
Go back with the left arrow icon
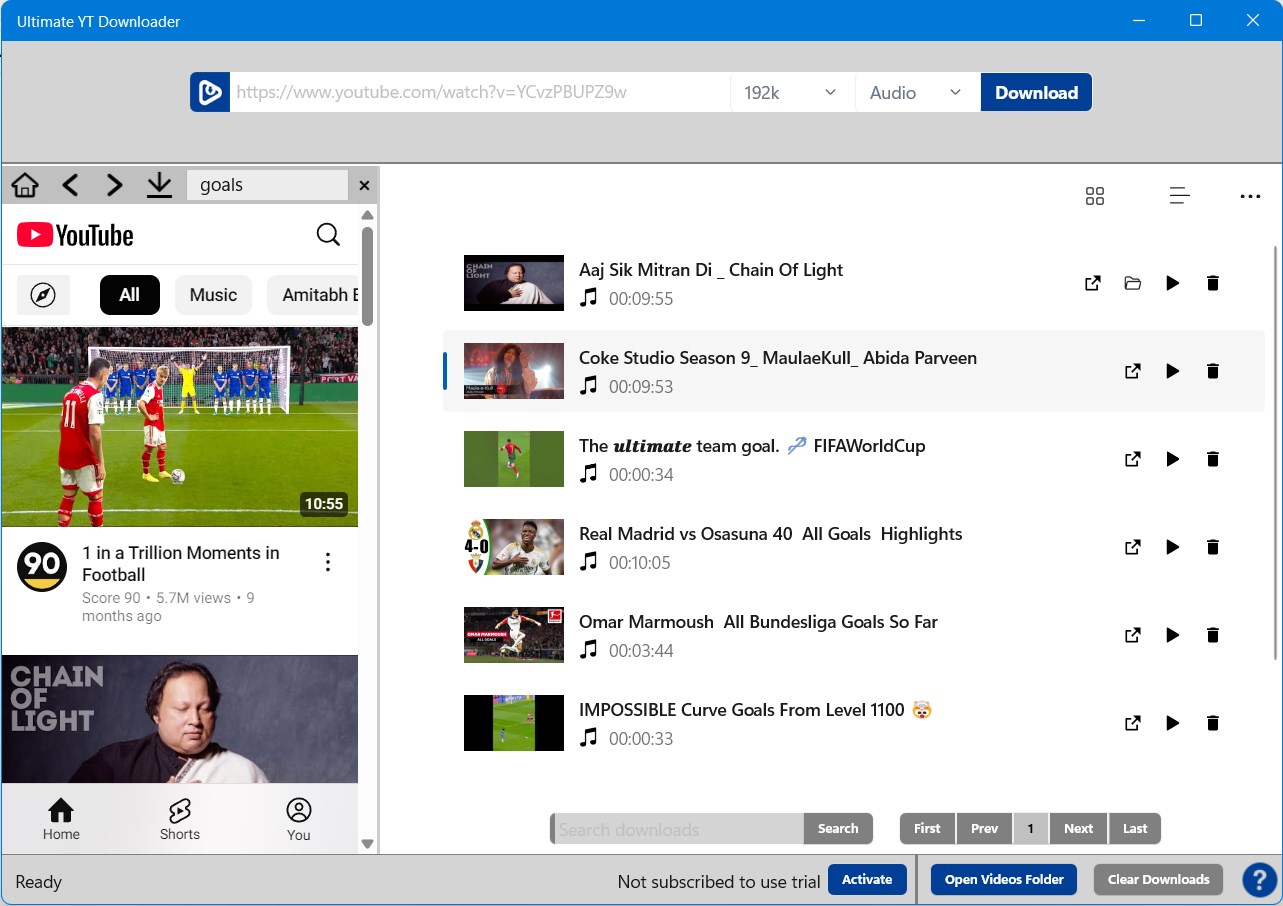(x=70, y=185)
